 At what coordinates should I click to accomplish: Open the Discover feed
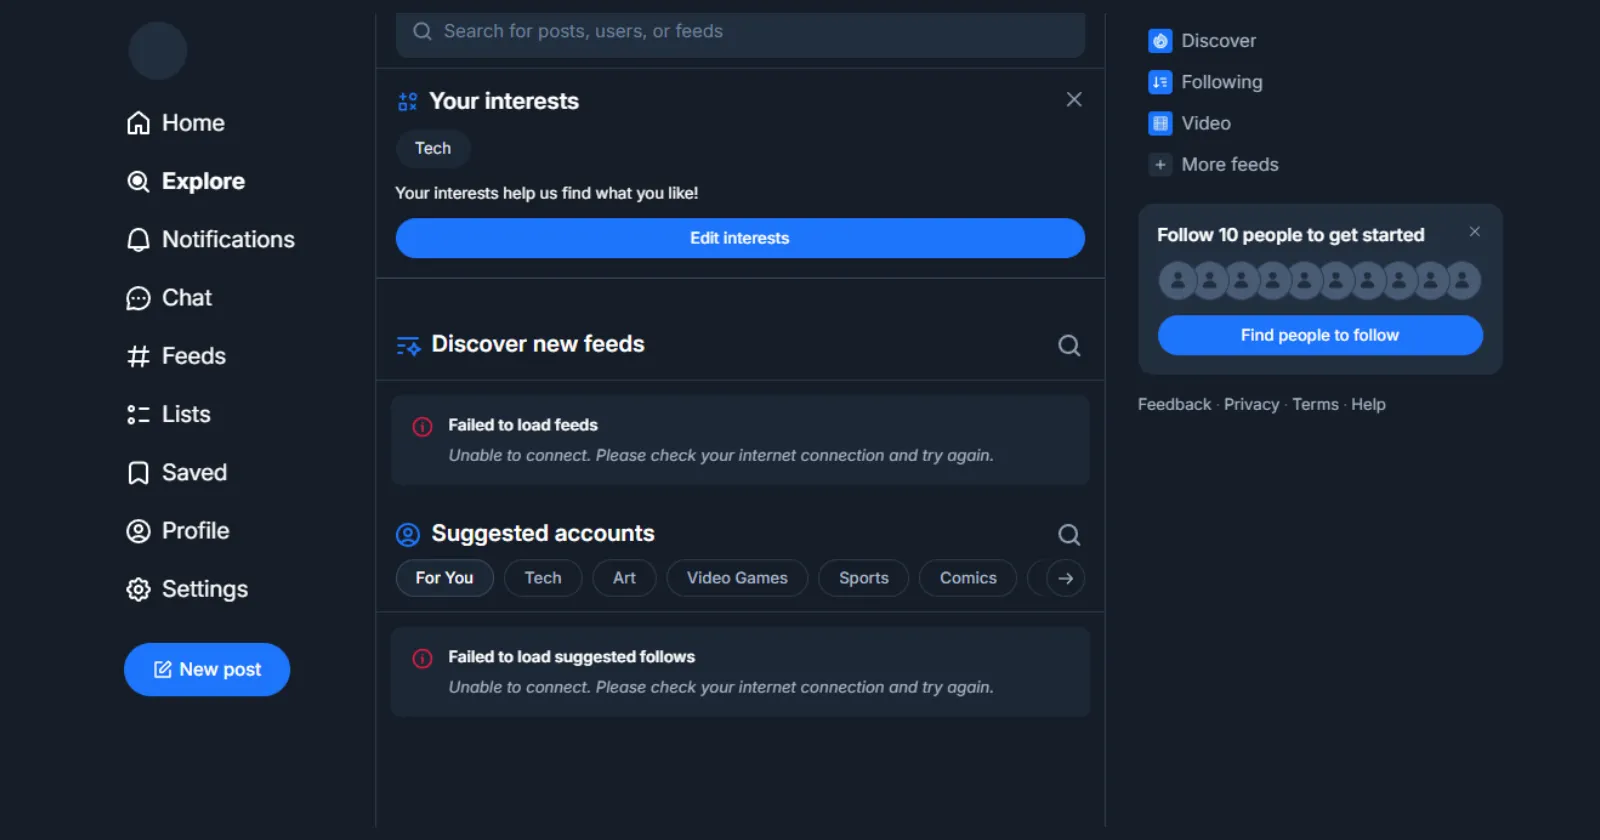click(1217, 41)
